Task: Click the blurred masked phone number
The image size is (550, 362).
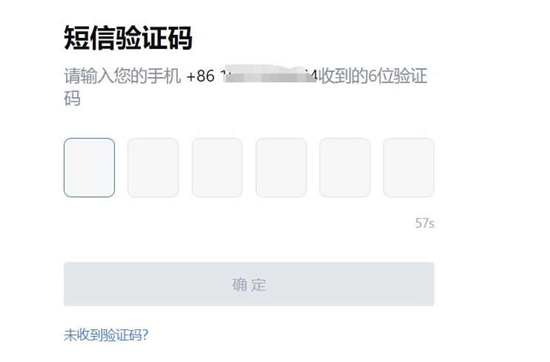Action: click(269, 74)
